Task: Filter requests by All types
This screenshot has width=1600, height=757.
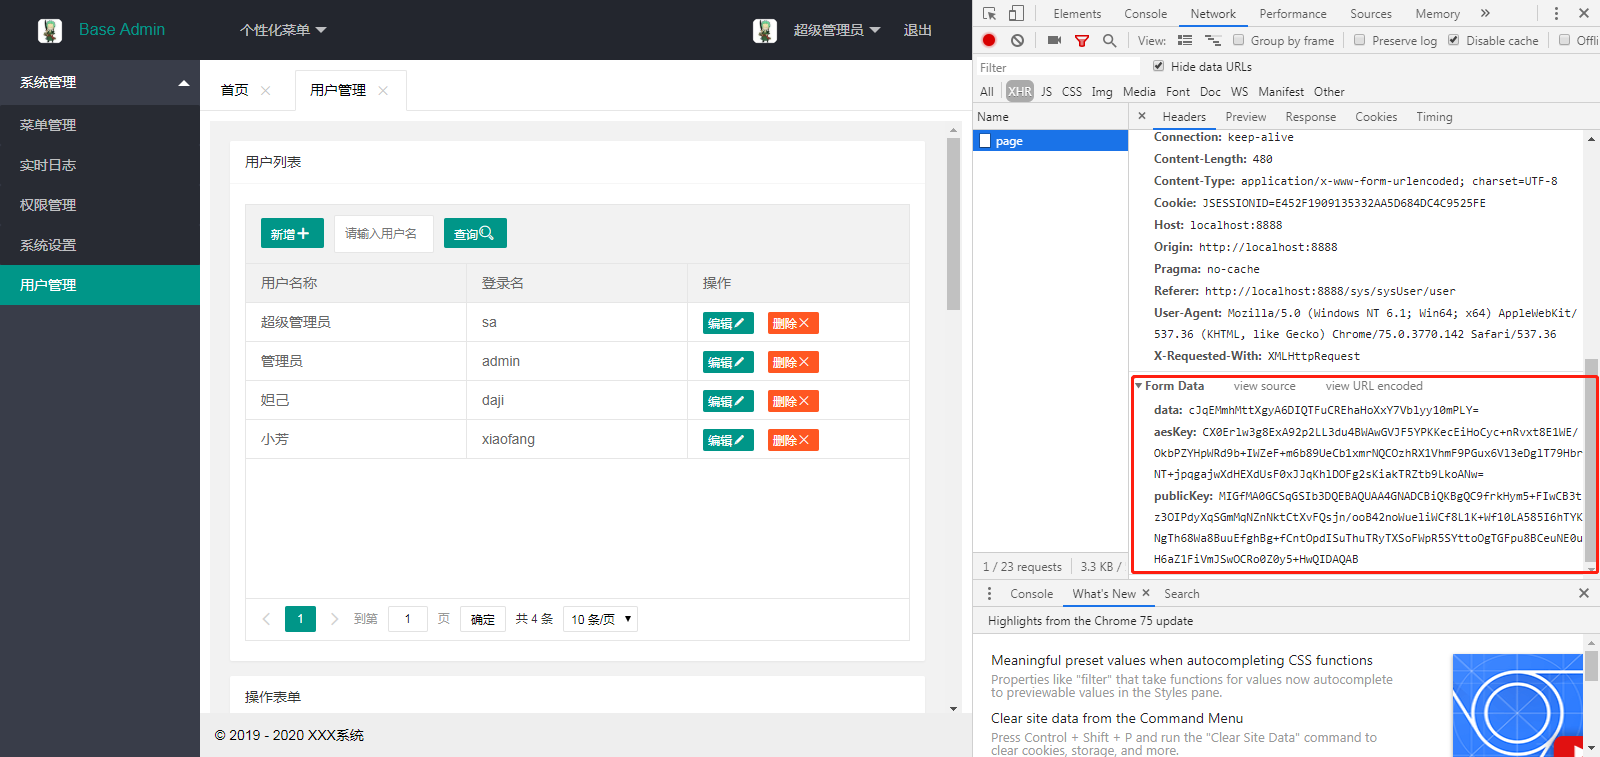Action: [x=987, y=91]
